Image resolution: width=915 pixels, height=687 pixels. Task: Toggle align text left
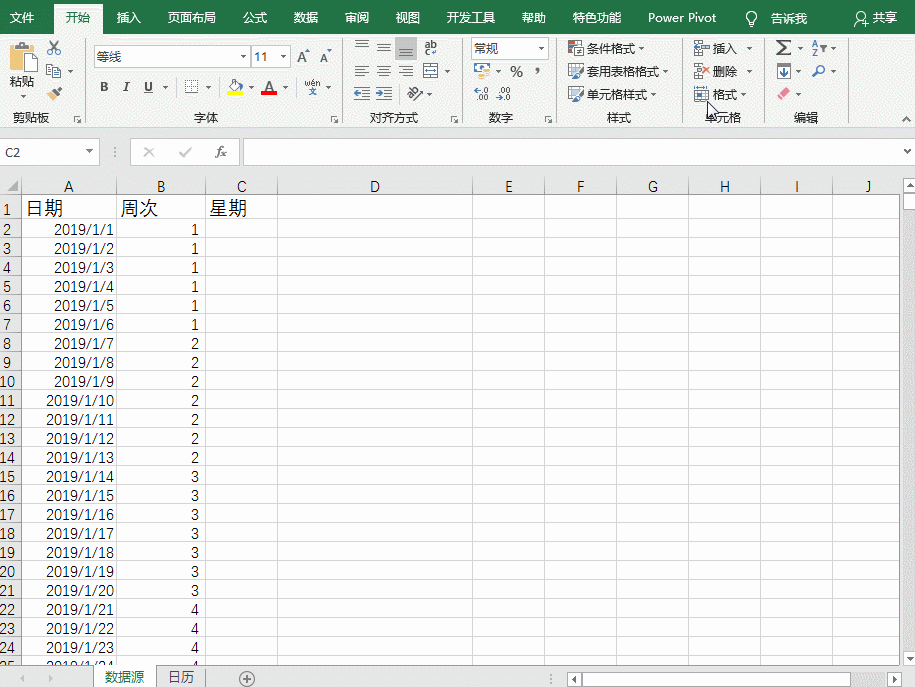pos(362,71)
